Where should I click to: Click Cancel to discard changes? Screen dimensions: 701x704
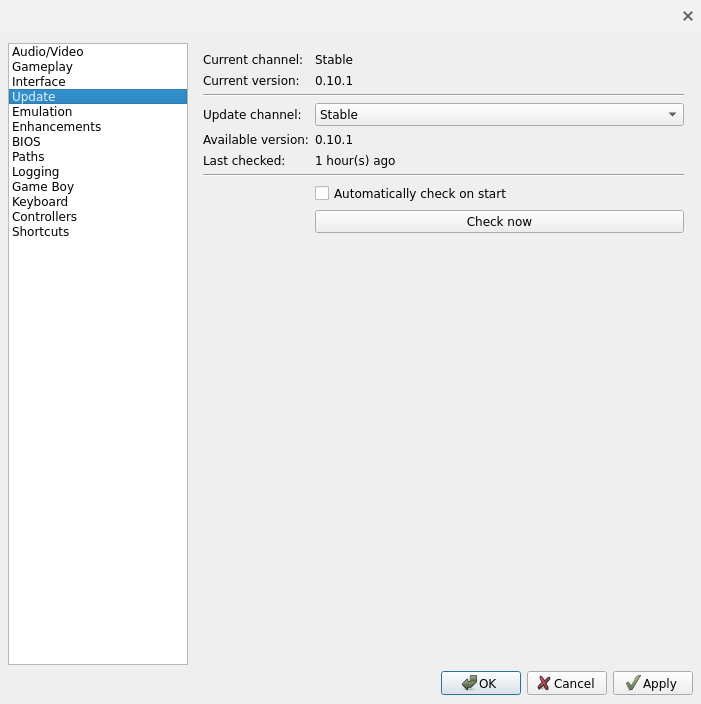point(567,683)
